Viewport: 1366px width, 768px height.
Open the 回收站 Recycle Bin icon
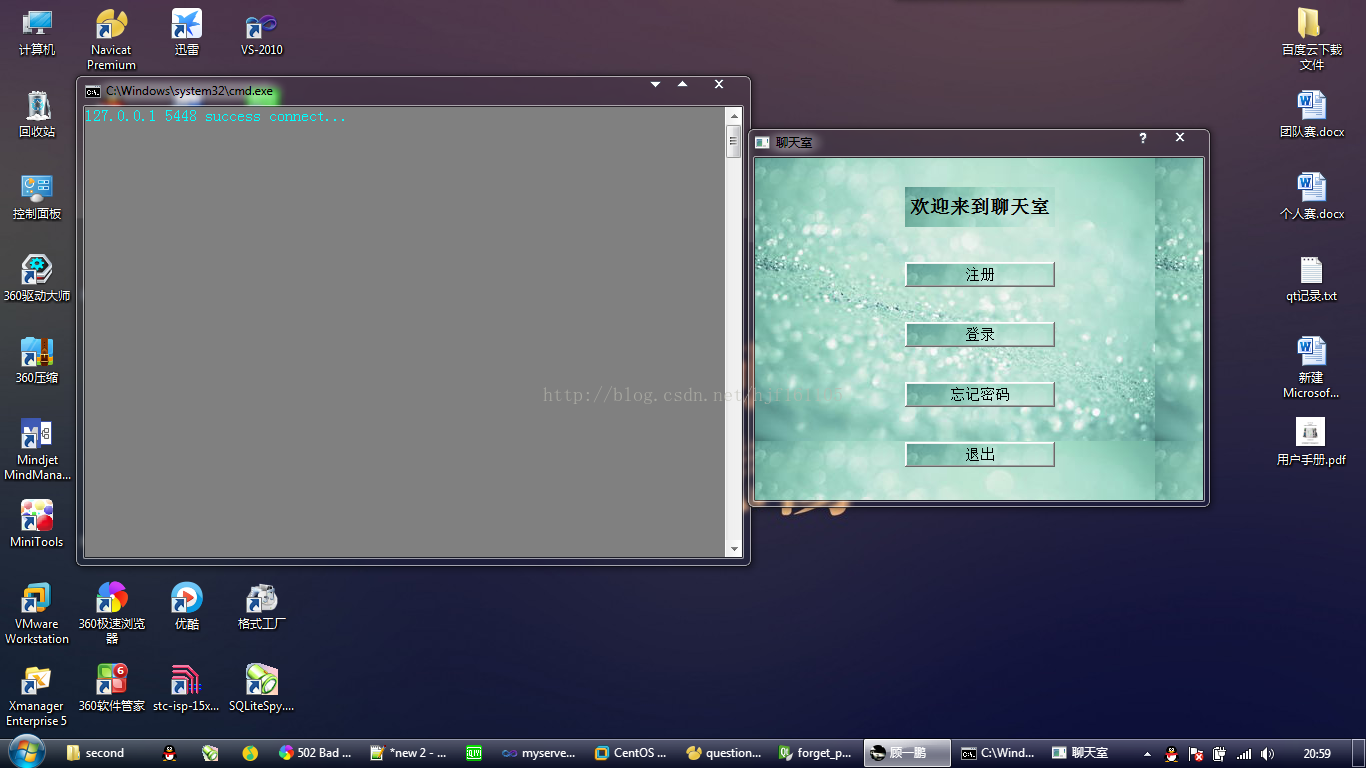(x=37, y=114)
